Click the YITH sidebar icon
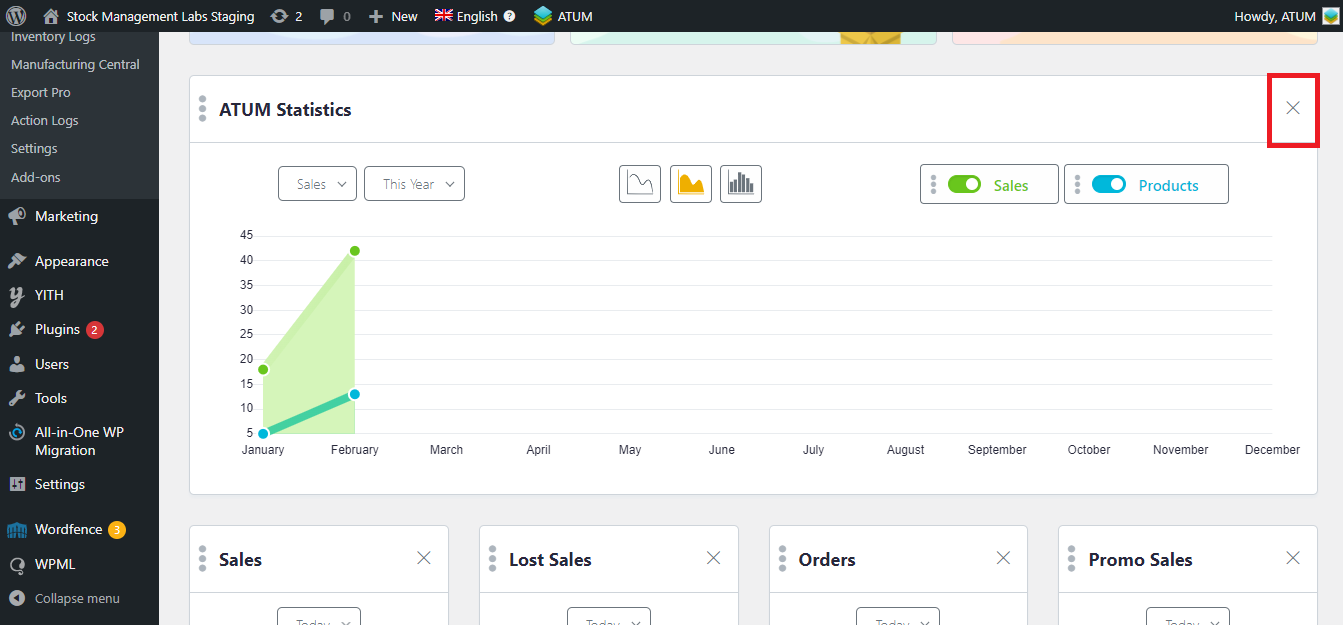1343x625 pixels. (x=17, y=295)
